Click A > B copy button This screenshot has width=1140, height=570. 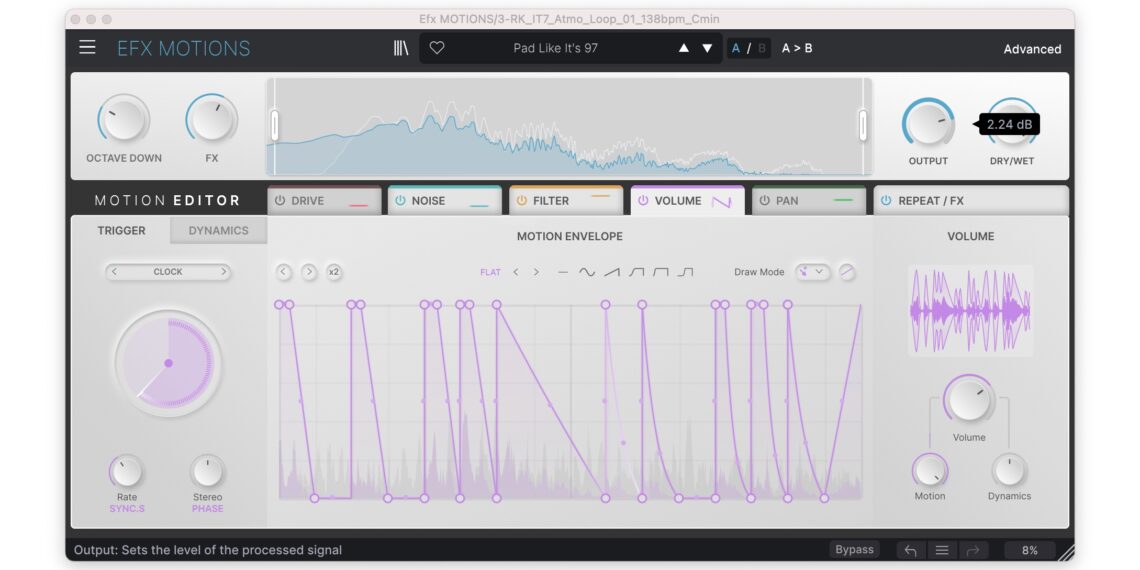click(797, 48)
